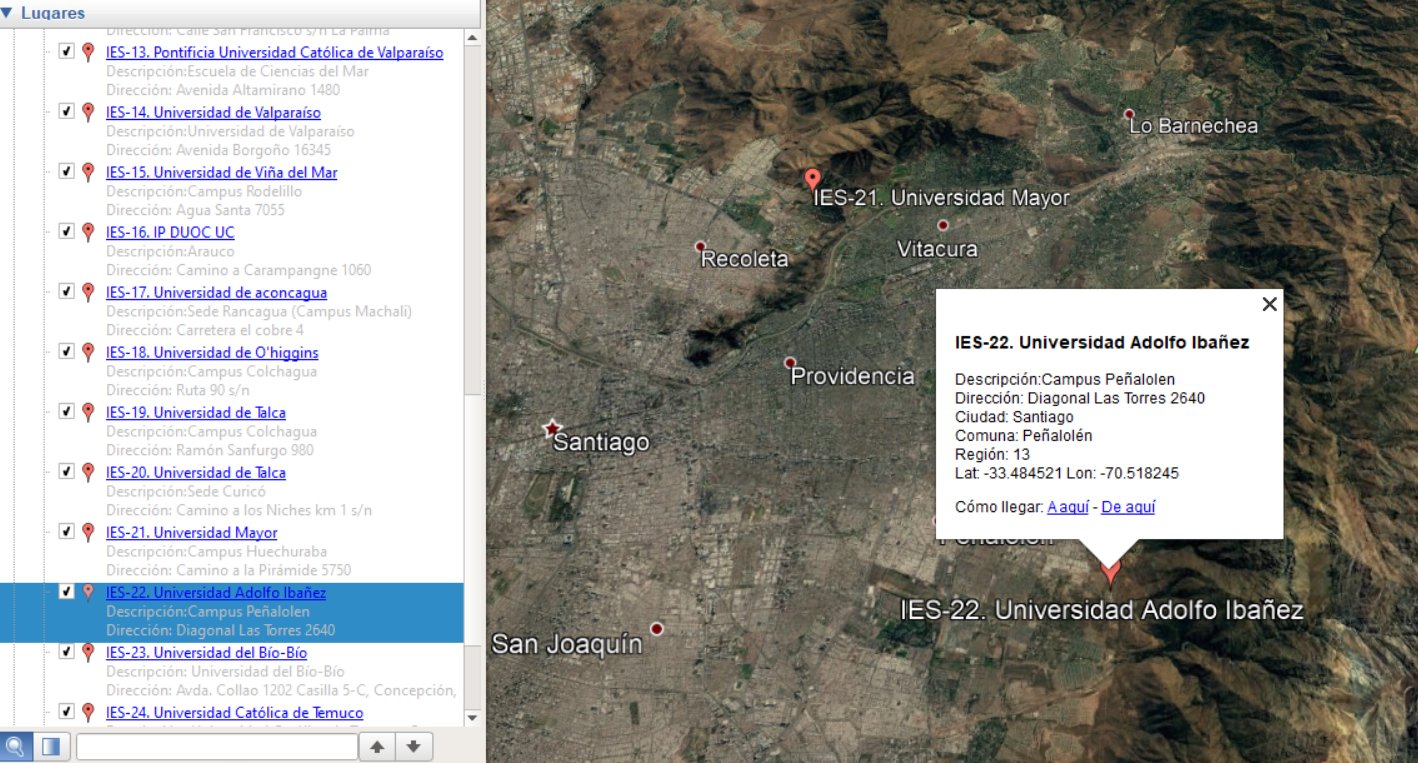Open the IES-17 Universidad de aconcagua link

pyautogui.click(x=216, y=292)
